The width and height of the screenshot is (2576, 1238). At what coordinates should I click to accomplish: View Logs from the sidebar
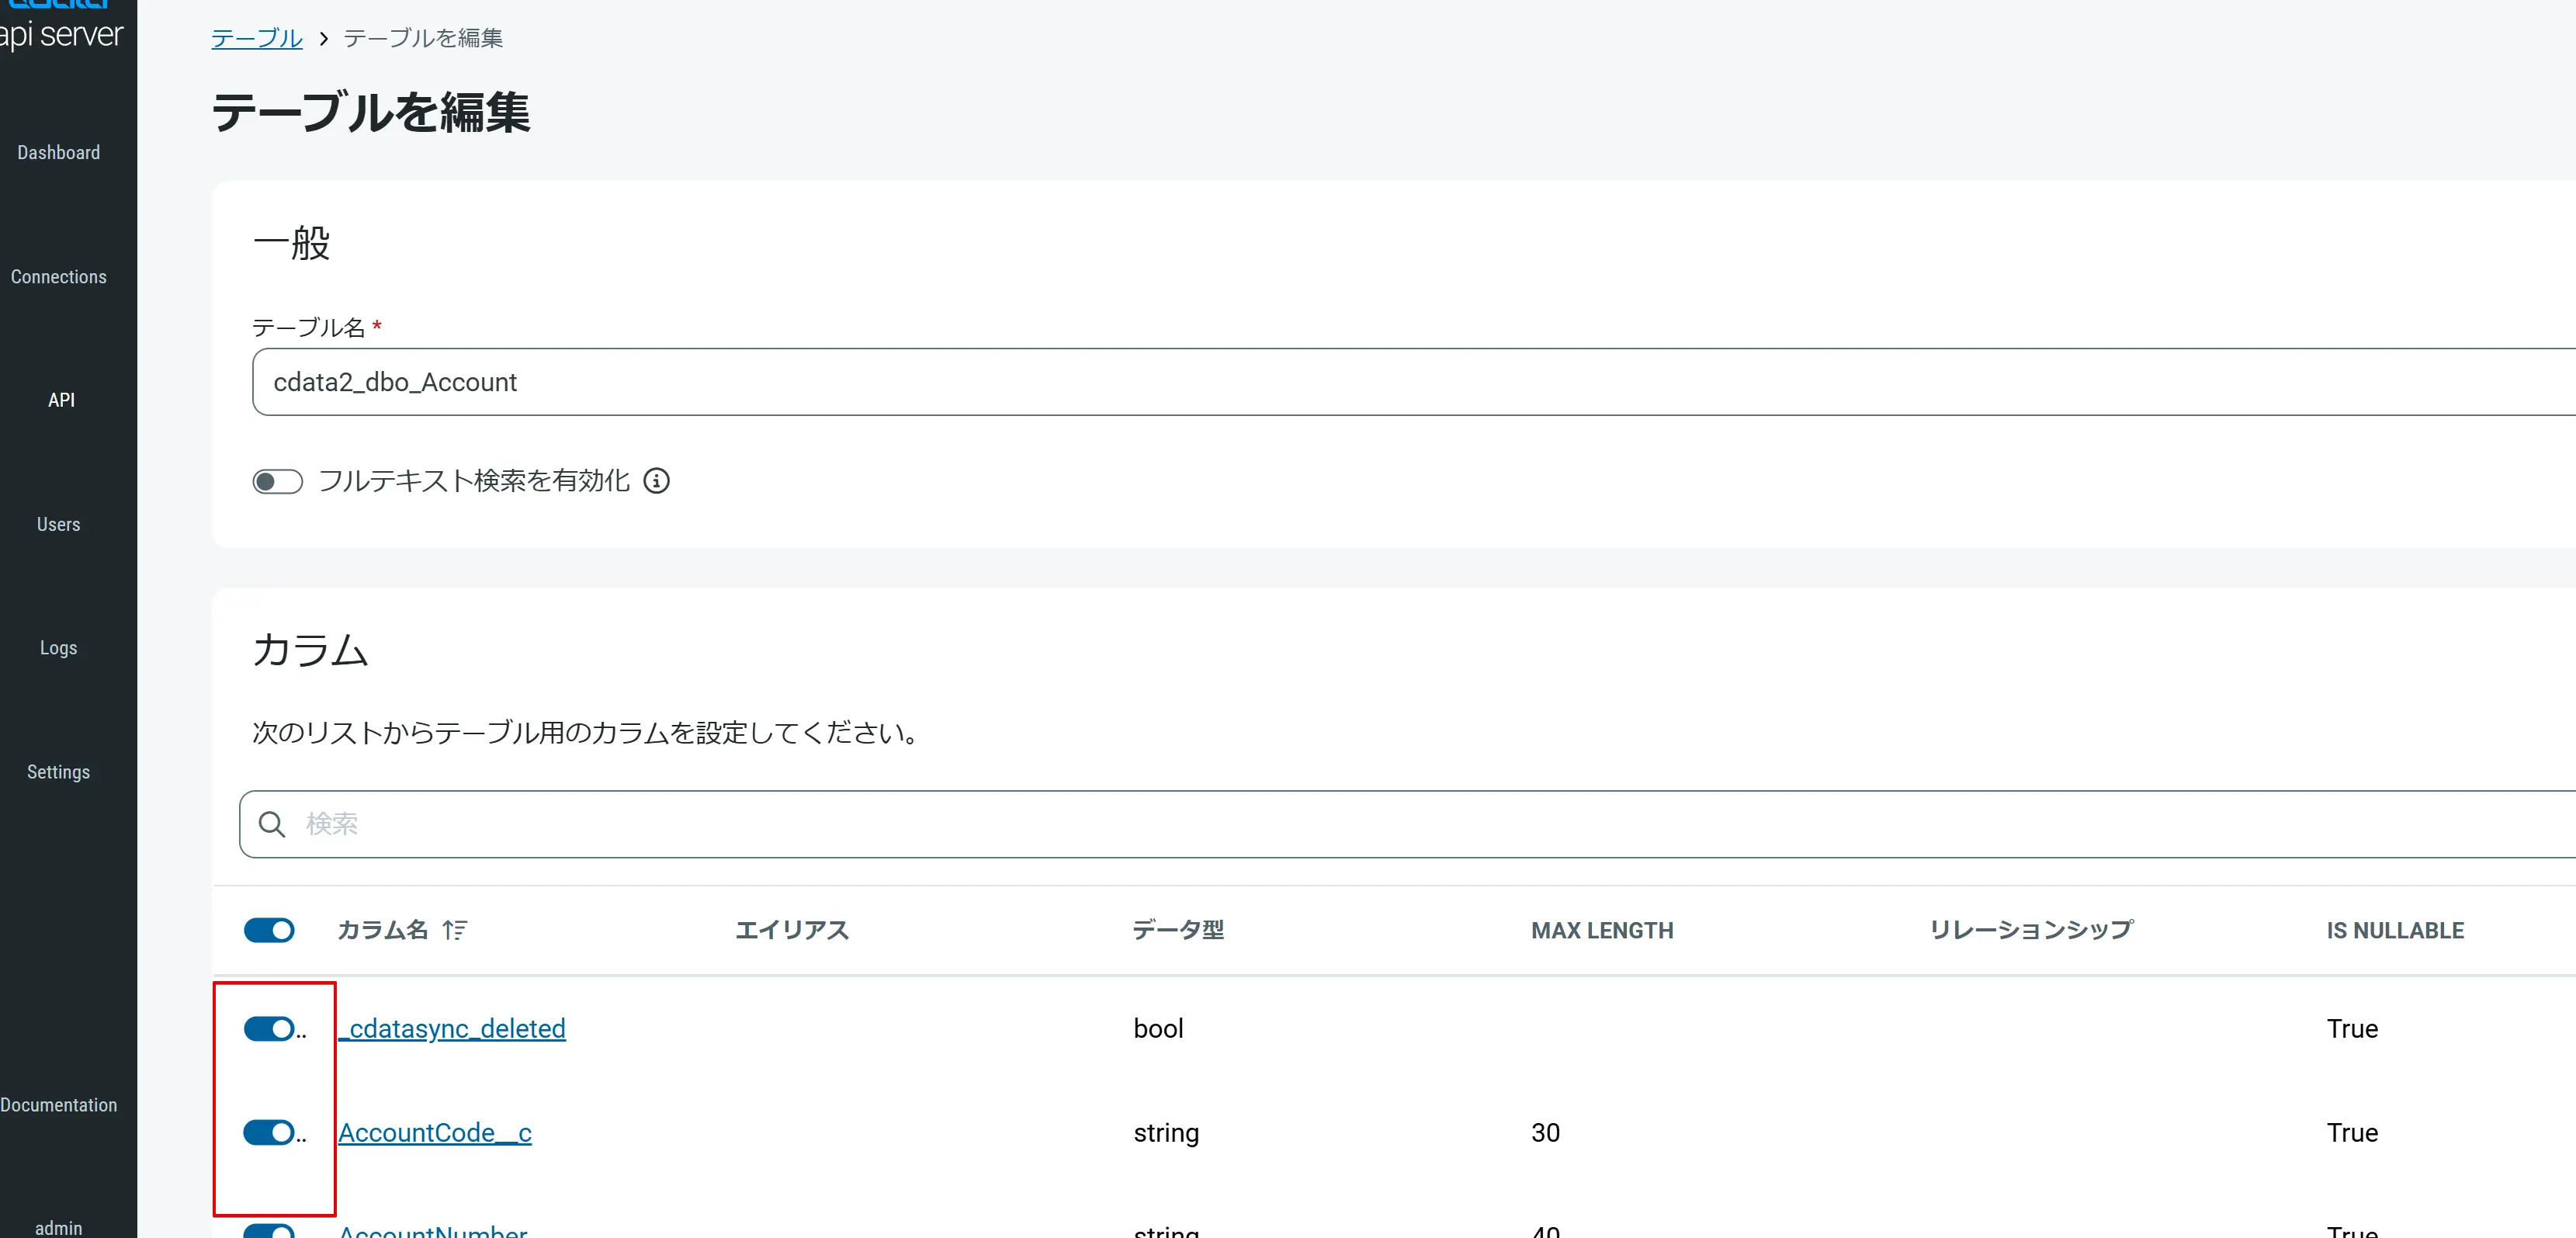(x=58, y=647)
